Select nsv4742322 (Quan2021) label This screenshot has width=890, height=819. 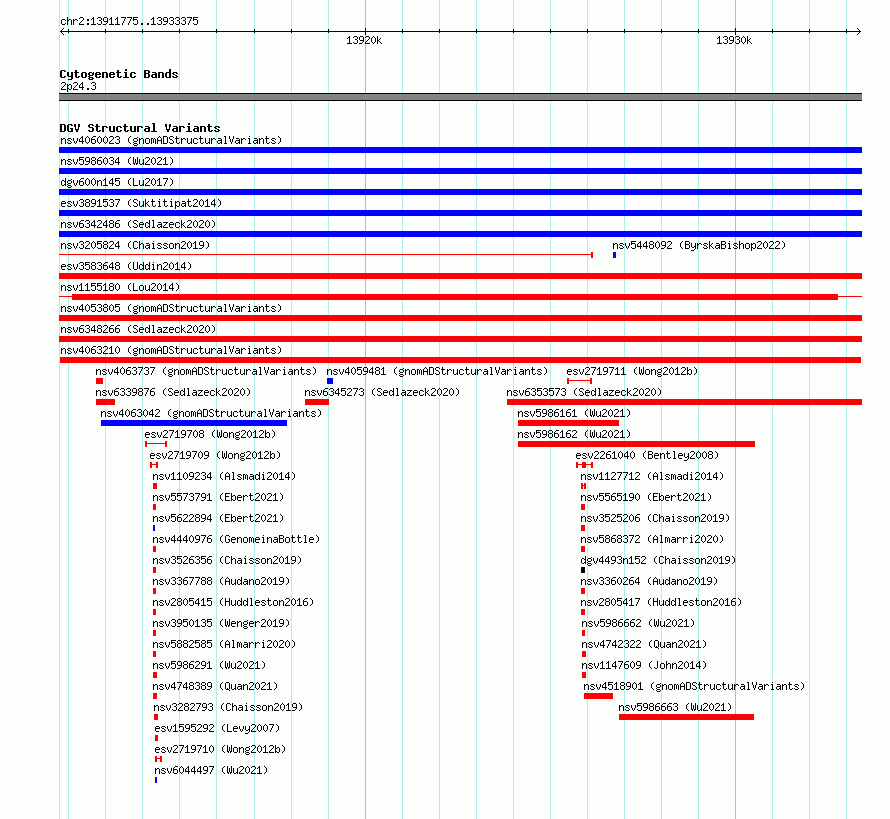(644, 644)
